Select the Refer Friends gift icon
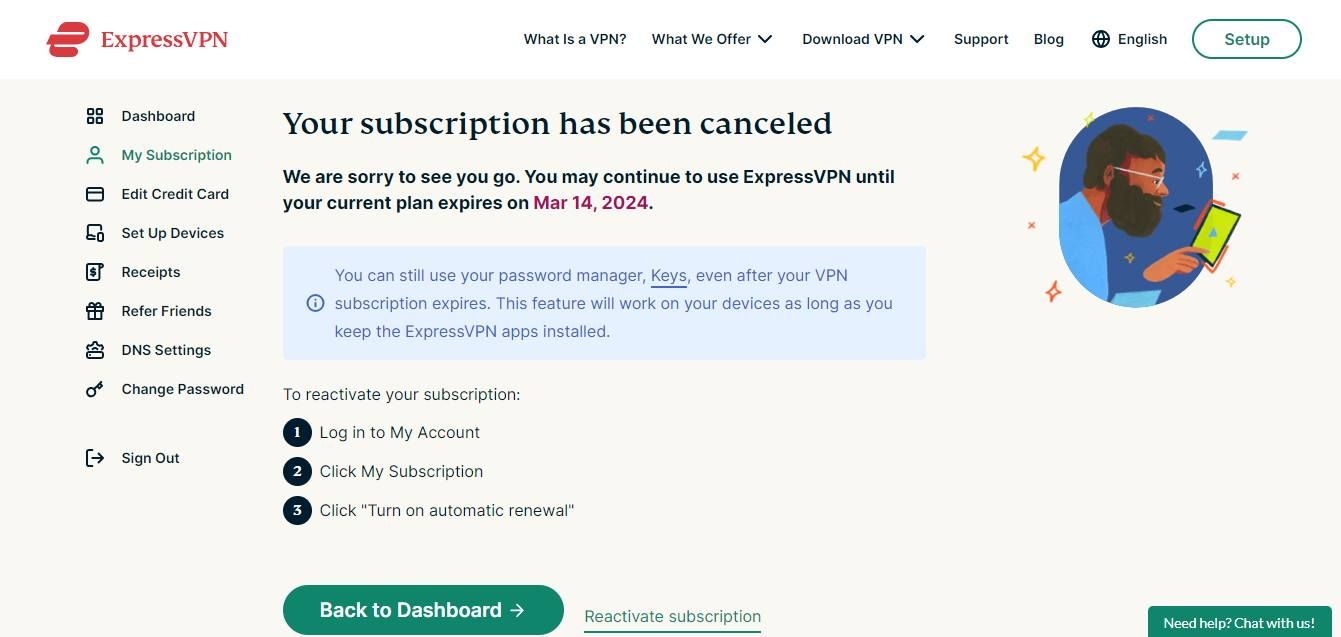The width and height of the screenshot is (1341, 637). tap(94, 310)
